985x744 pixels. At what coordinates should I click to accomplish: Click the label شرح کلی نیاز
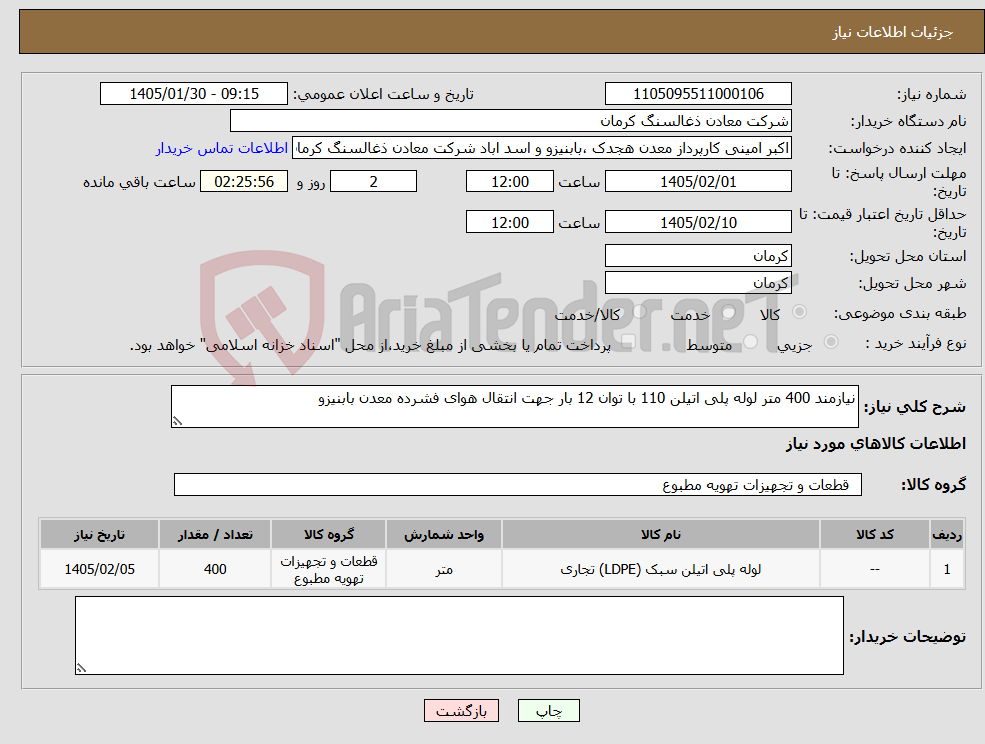(x=915, y=407)
